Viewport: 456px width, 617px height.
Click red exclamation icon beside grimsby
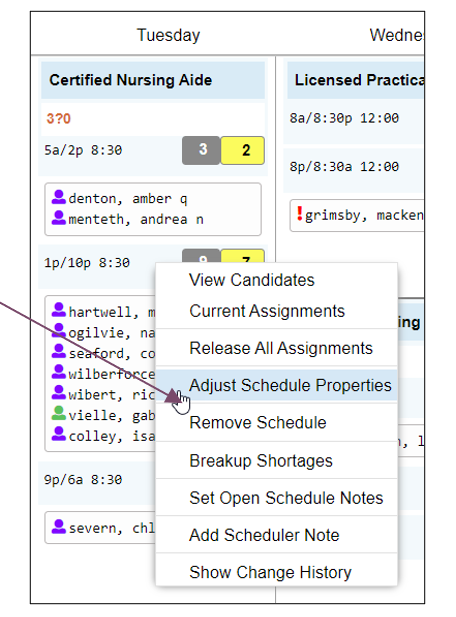(x=300, y=214)
